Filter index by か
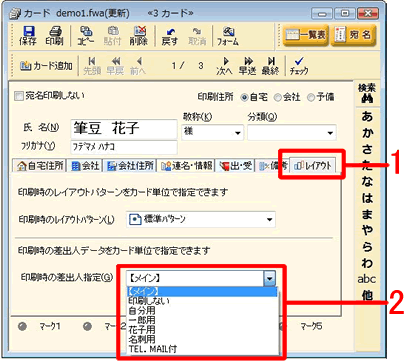This screenshot has height=361, width=404. point(367,133)
